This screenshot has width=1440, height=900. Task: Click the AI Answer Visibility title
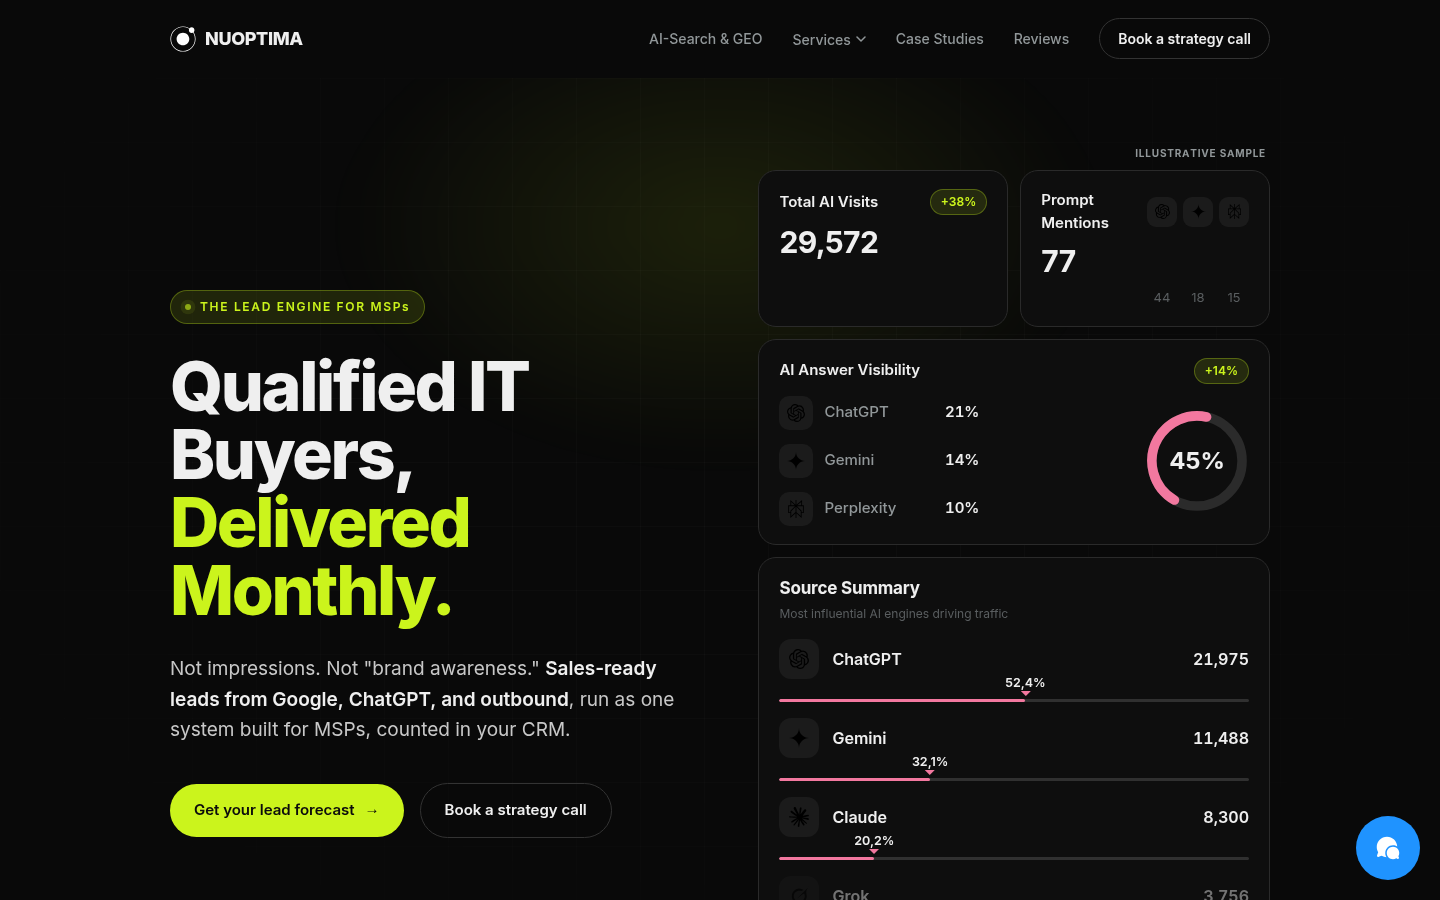click(850, 370)
